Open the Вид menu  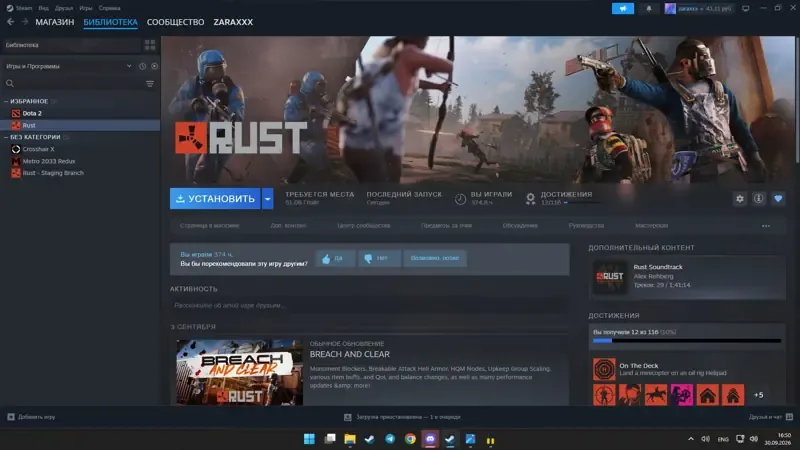pyautogui.click(x=43, y=8)
